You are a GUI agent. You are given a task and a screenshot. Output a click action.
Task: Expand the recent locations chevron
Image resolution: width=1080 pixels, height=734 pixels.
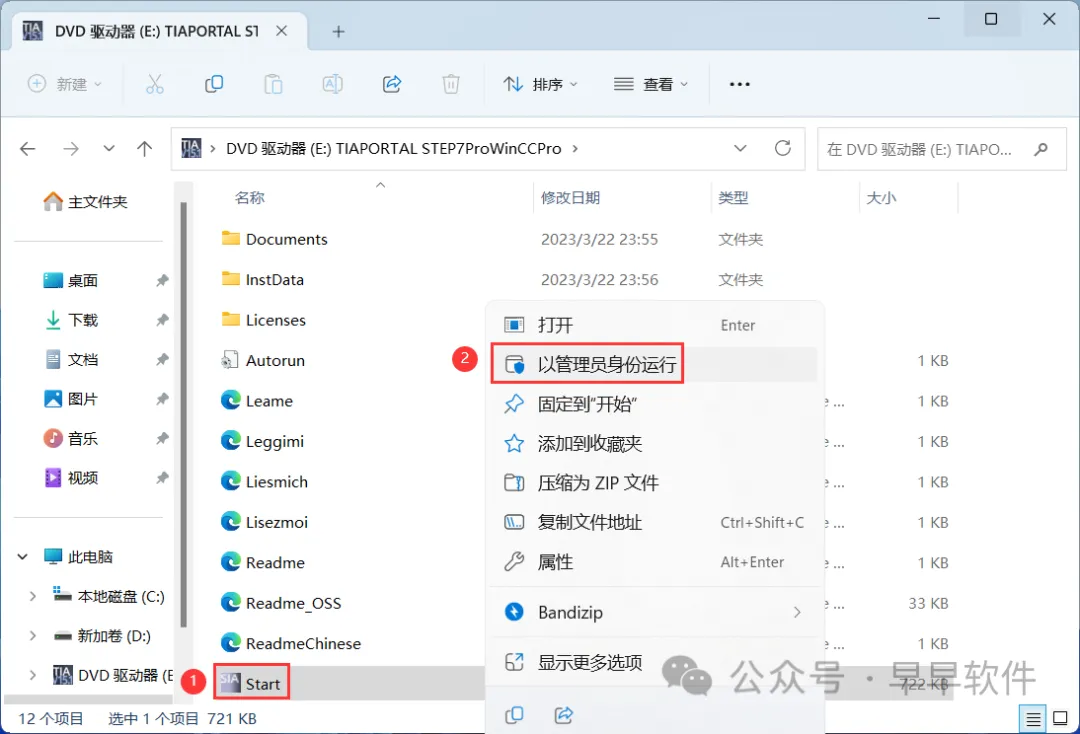[109, 149]
